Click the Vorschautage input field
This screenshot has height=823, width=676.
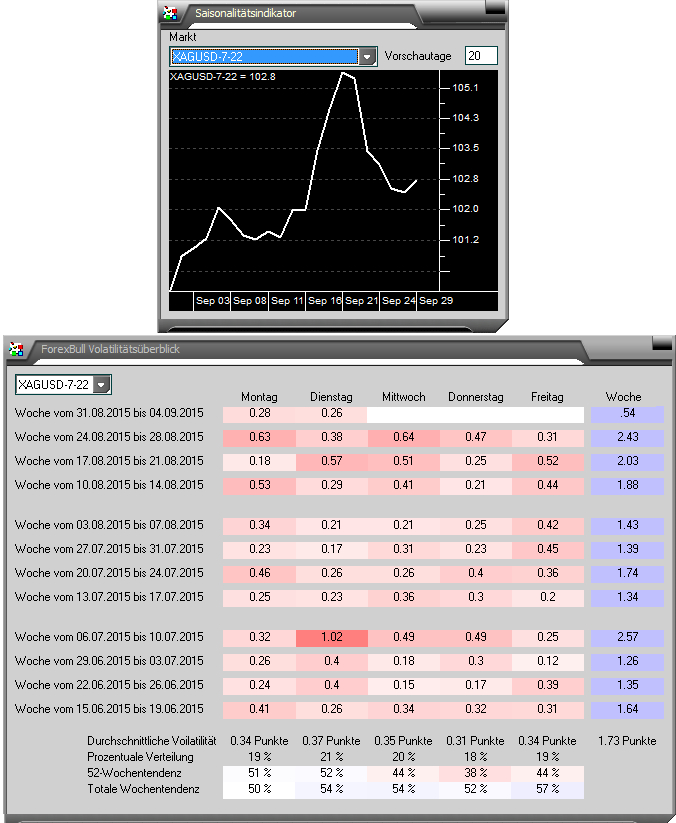click(x=481, y=56)
